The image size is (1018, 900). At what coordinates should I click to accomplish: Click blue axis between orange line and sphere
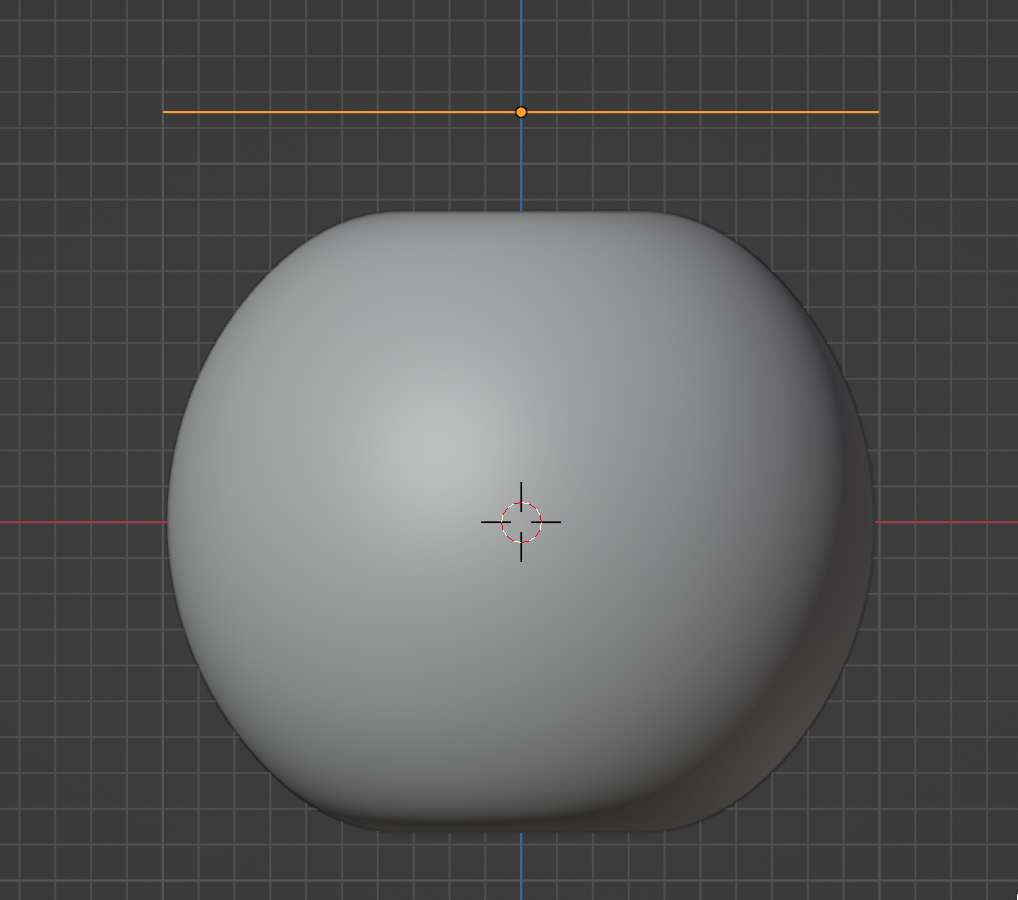tap(521, 165)
